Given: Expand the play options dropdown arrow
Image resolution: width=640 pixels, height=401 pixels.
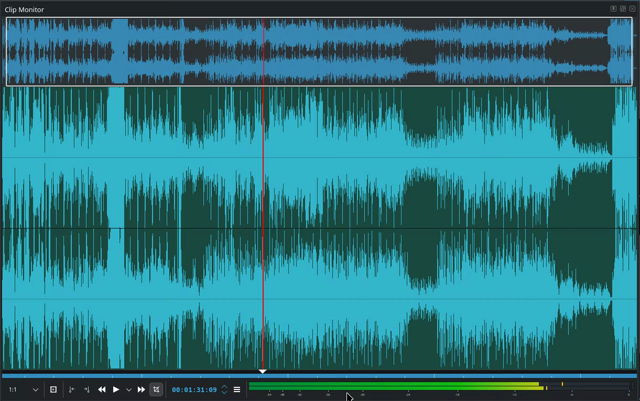Looking at the screenshot, I should [129, 389].
